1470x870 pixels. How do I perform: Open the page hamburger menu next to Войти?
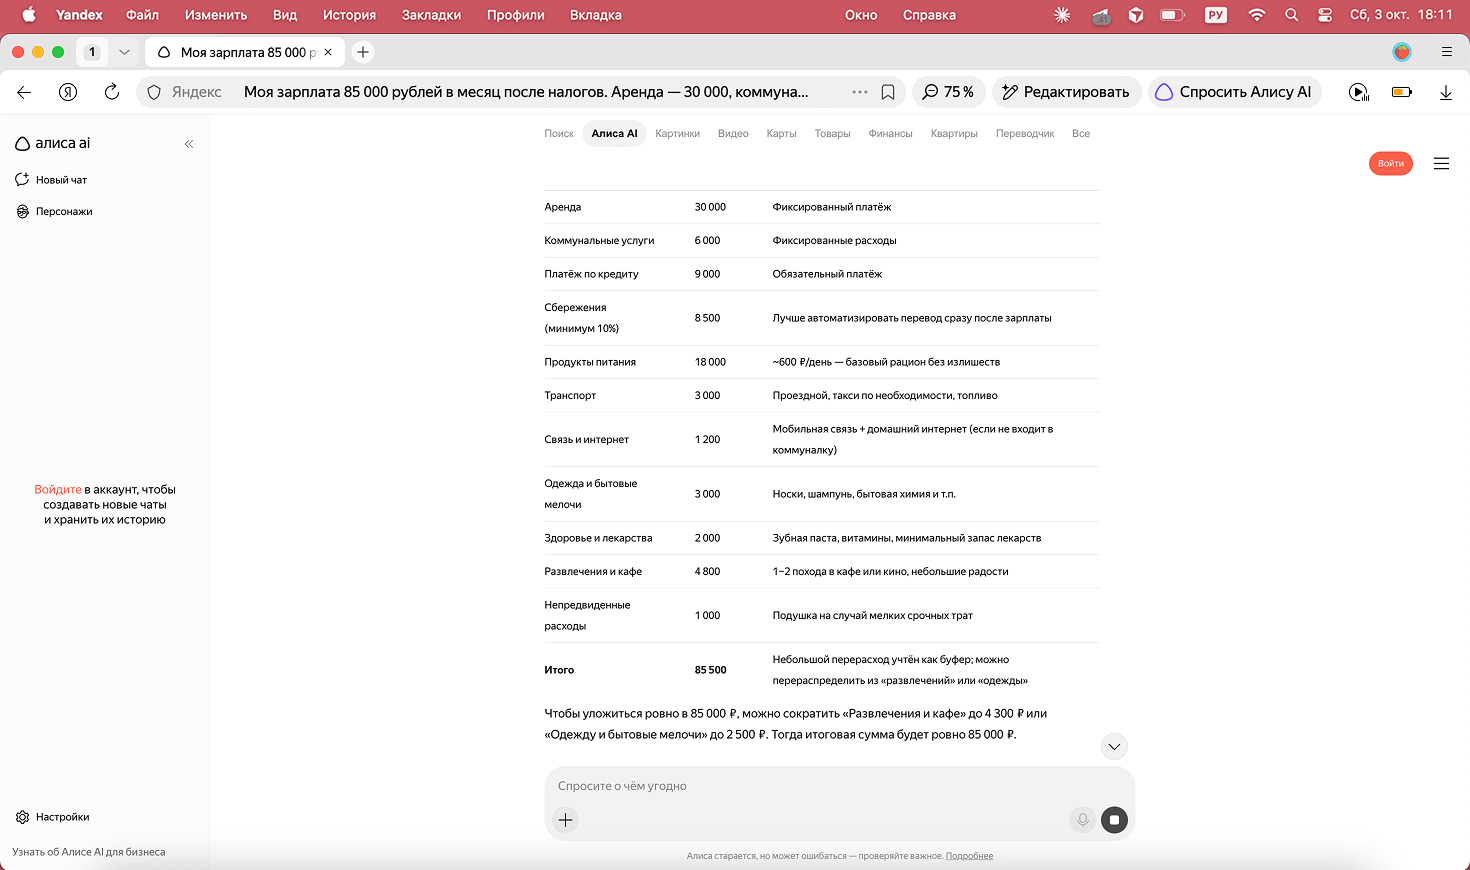point(1441,163)
